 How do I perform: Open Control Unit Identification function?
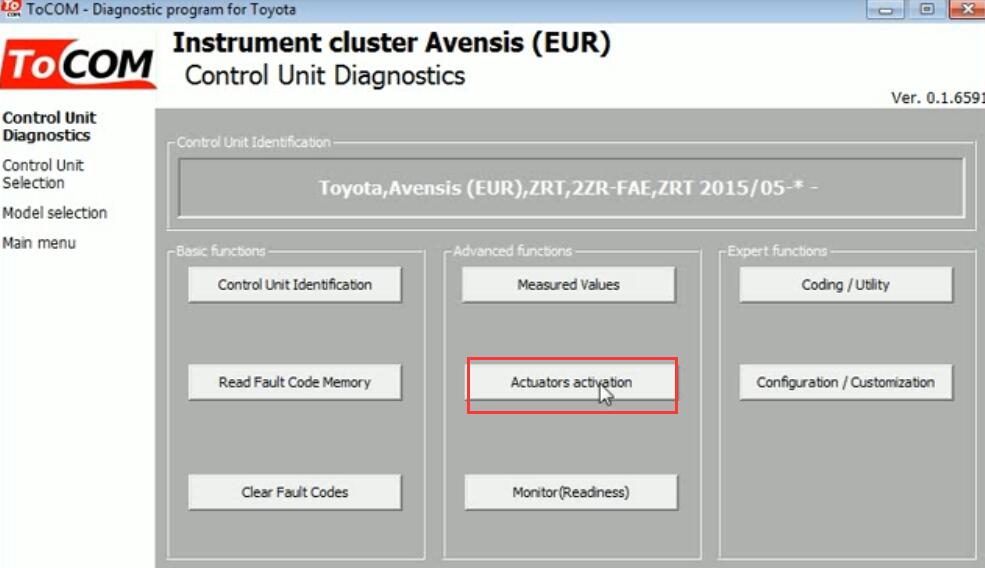click(294, 285)
